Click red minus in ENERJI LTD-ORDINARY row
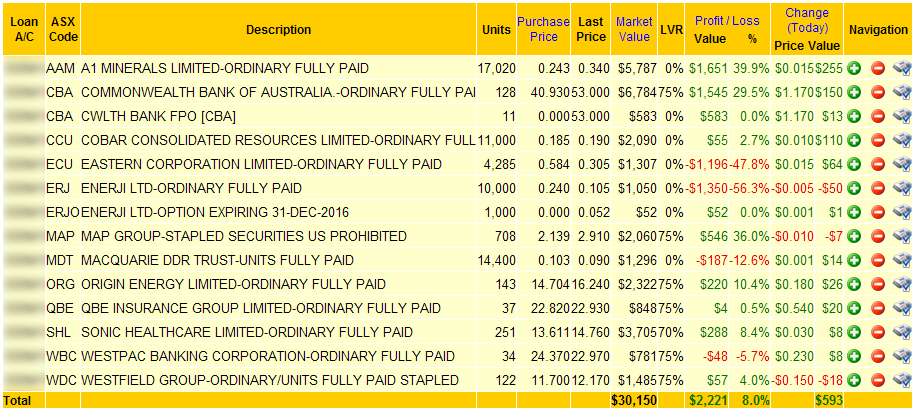This screenshot has height=411, width=915. pos(878,188)
